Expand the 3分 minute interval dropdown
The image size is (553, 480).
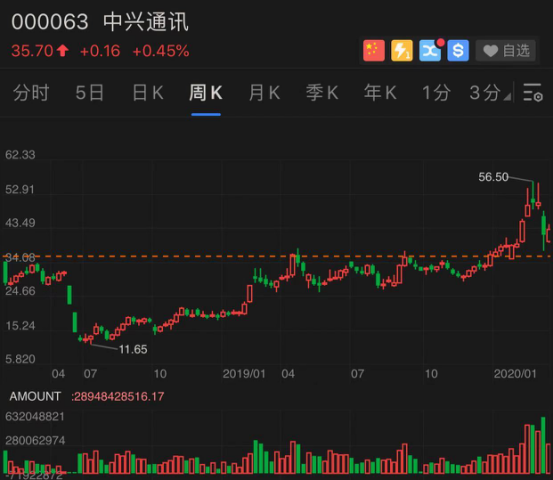pyautogui.click(x=490, y=93)
